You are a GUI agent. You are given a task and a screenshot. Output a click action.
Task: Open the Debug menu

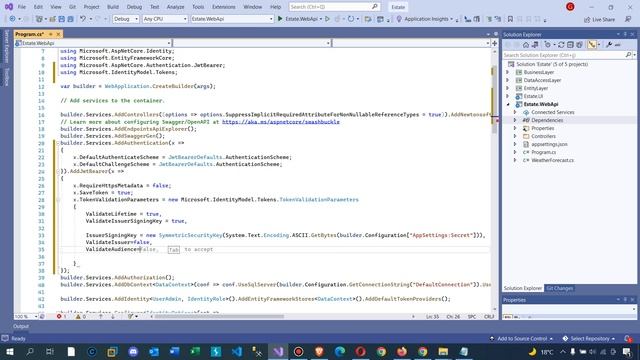134,7
